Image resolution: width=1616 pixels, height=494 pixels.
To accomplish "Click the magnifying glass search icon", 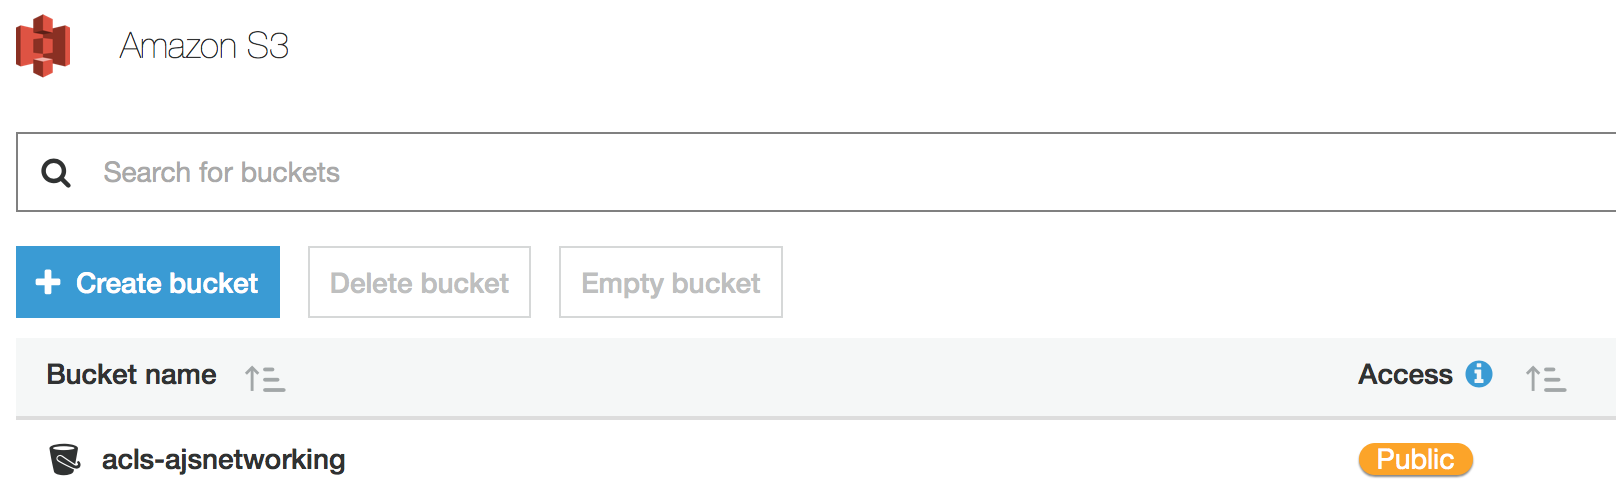I will [56, 173].
